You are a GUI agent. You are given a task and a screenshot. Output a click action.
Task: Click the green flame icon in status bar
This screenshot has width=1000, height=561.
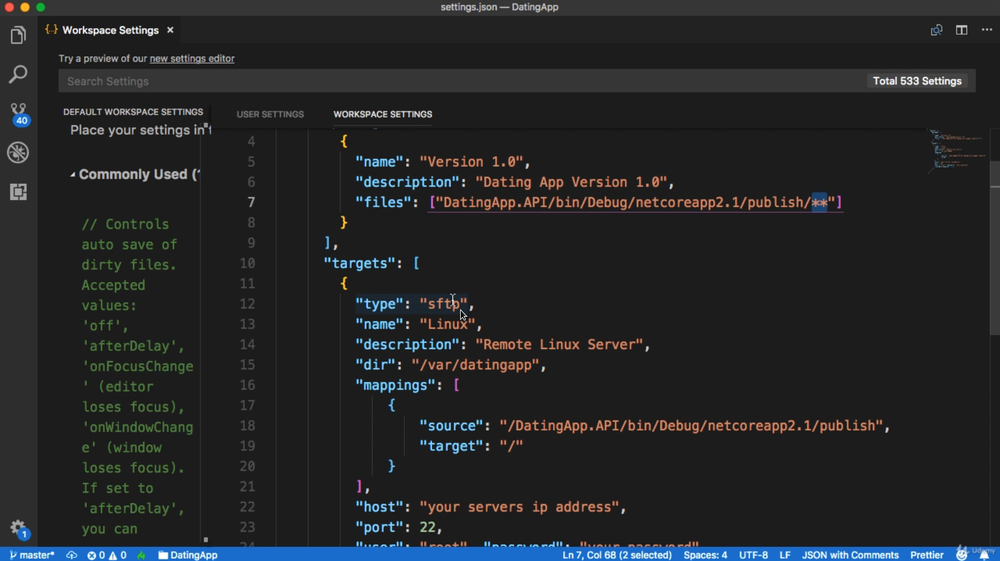point(141,555)
